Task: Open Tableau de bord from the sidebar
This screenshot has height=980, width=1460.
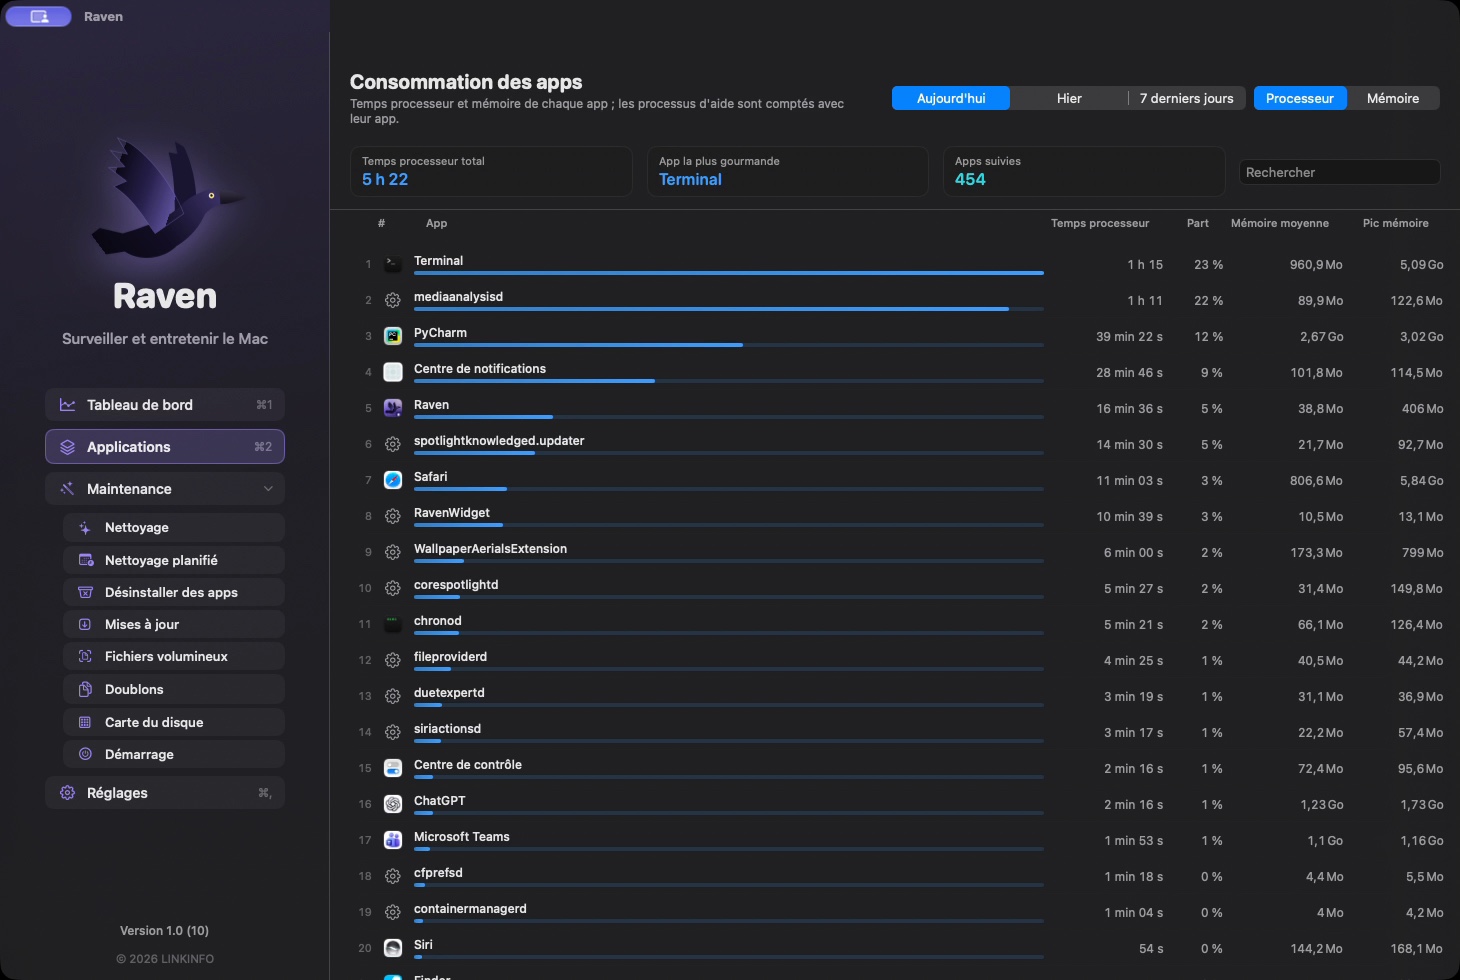Action: click(x=165, y=405)
